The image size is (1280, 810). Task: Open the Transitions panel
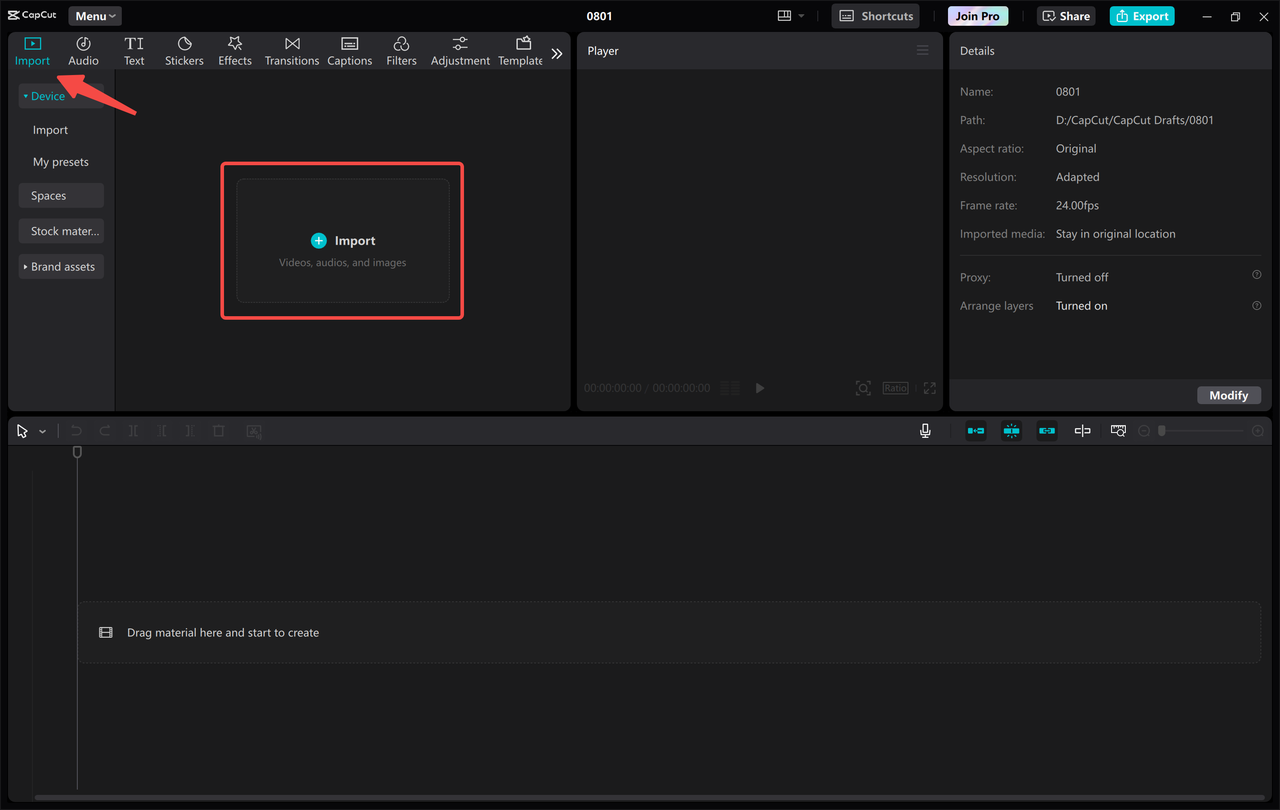291,50
